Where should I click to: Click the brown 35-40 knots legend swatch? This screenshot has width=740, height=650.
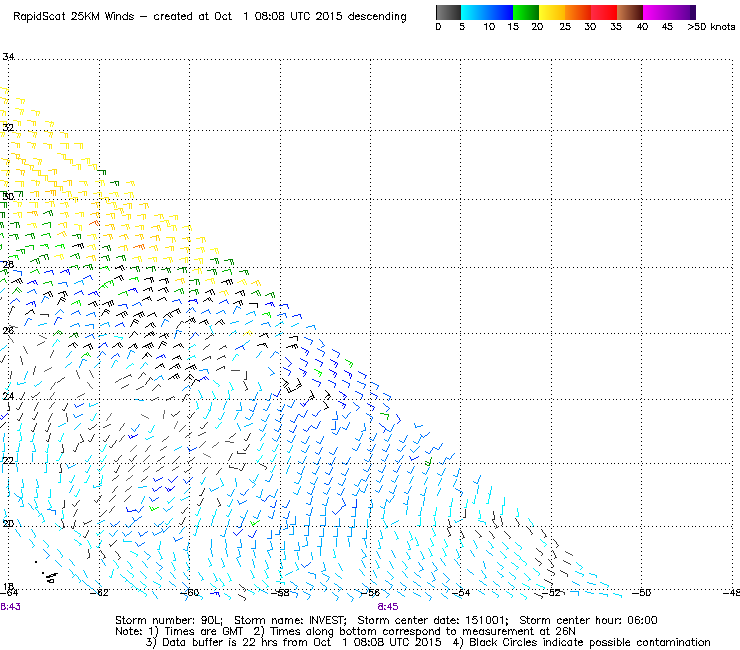(630, 12)
